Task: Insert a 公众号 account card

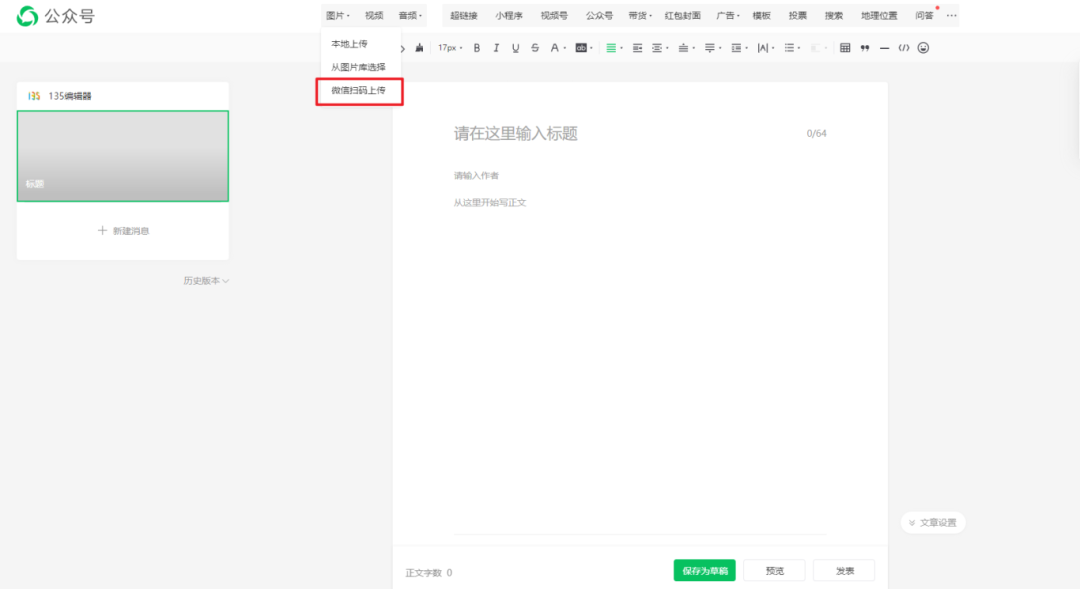Action: point(599,16)
